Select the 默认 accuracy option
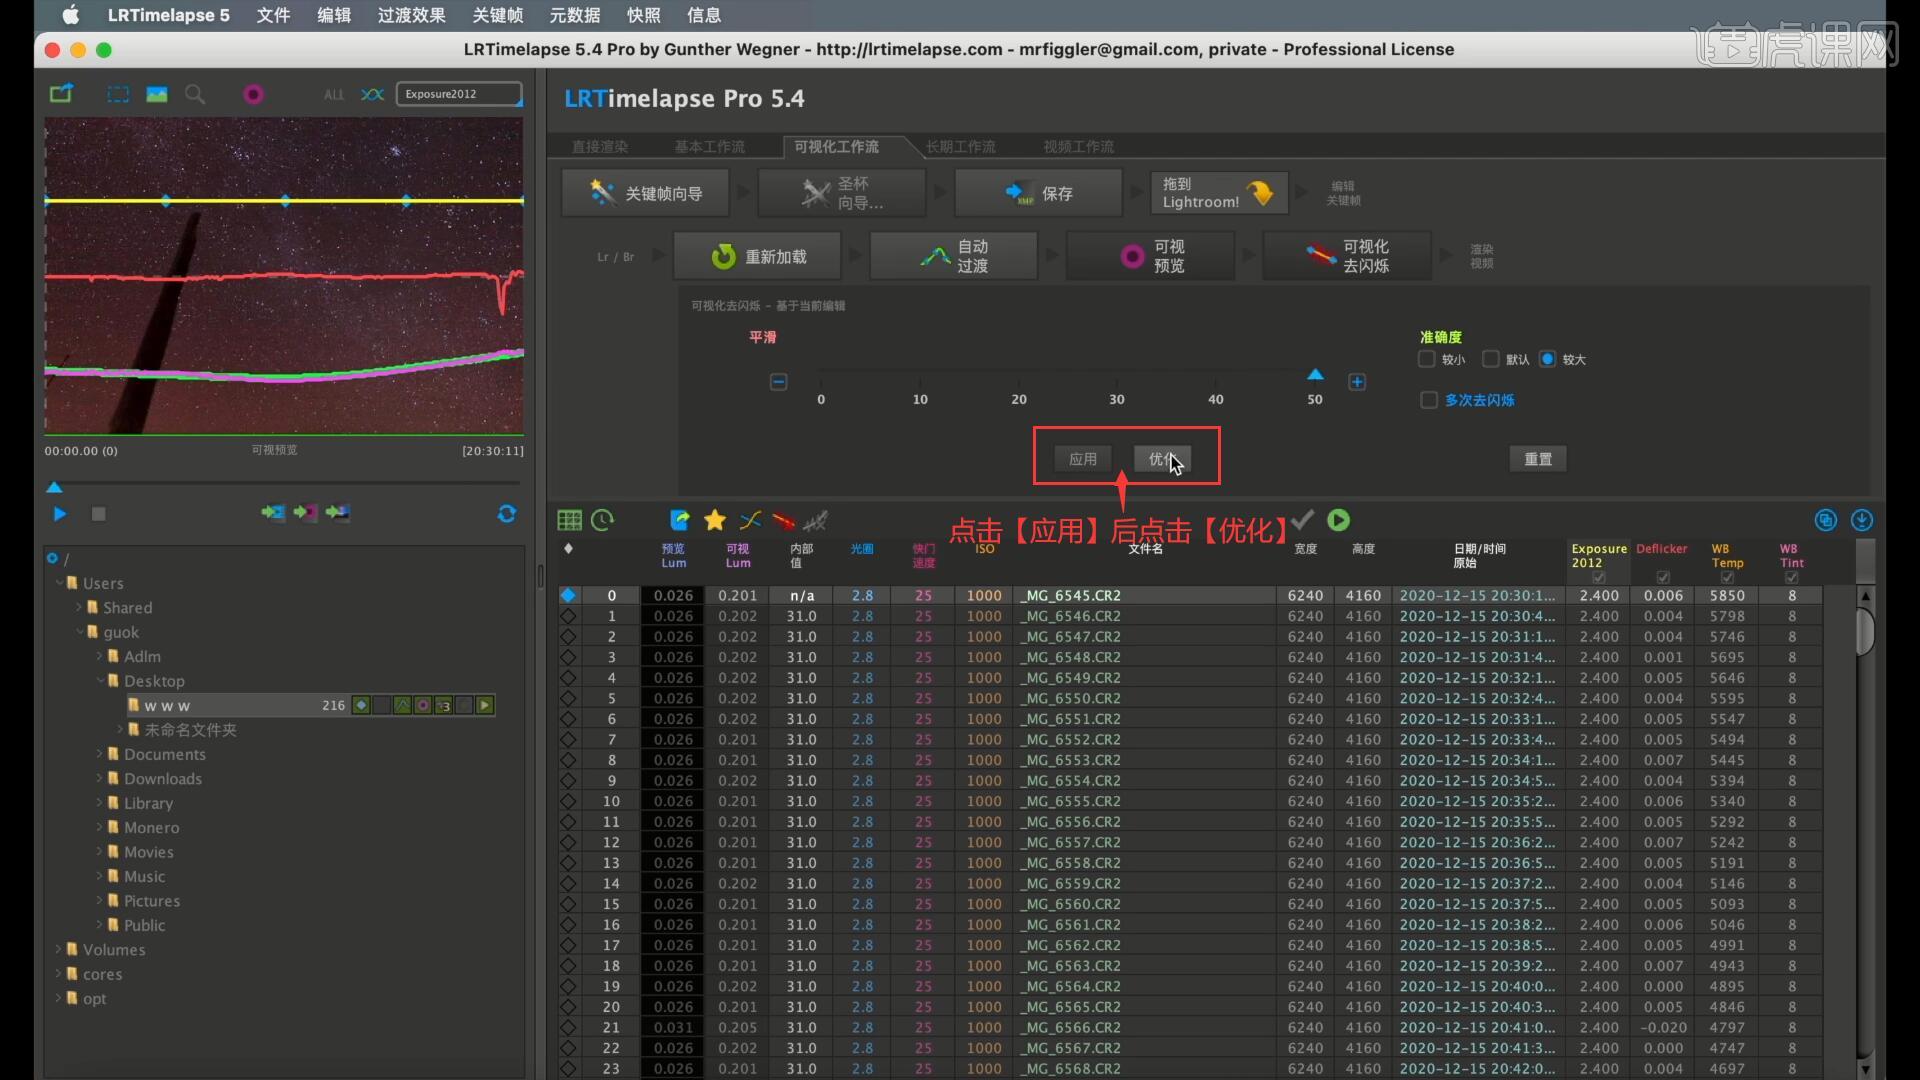This screenshot has height=1080, width=1920. (x=1491, y=359)
